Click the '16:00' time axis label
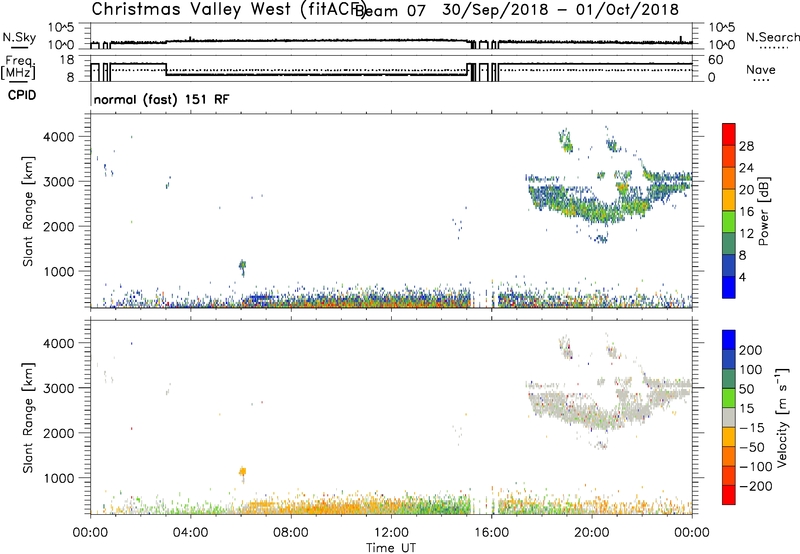The width and height of the screenshot is (800, 554). click(492, 533)
